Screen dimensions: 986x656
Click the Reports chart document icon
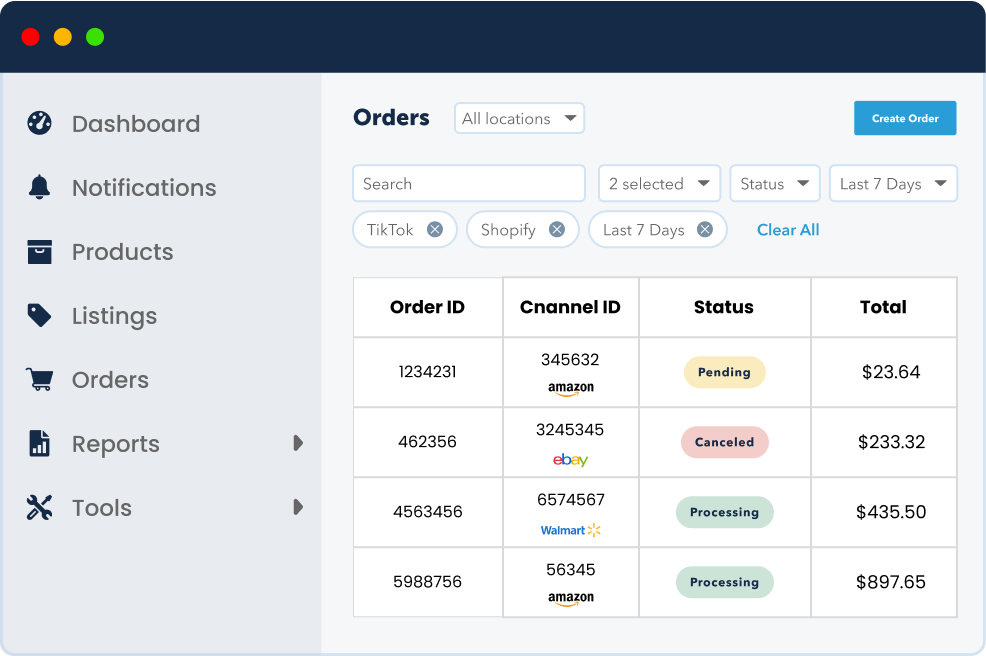click(x=39, y=444)
